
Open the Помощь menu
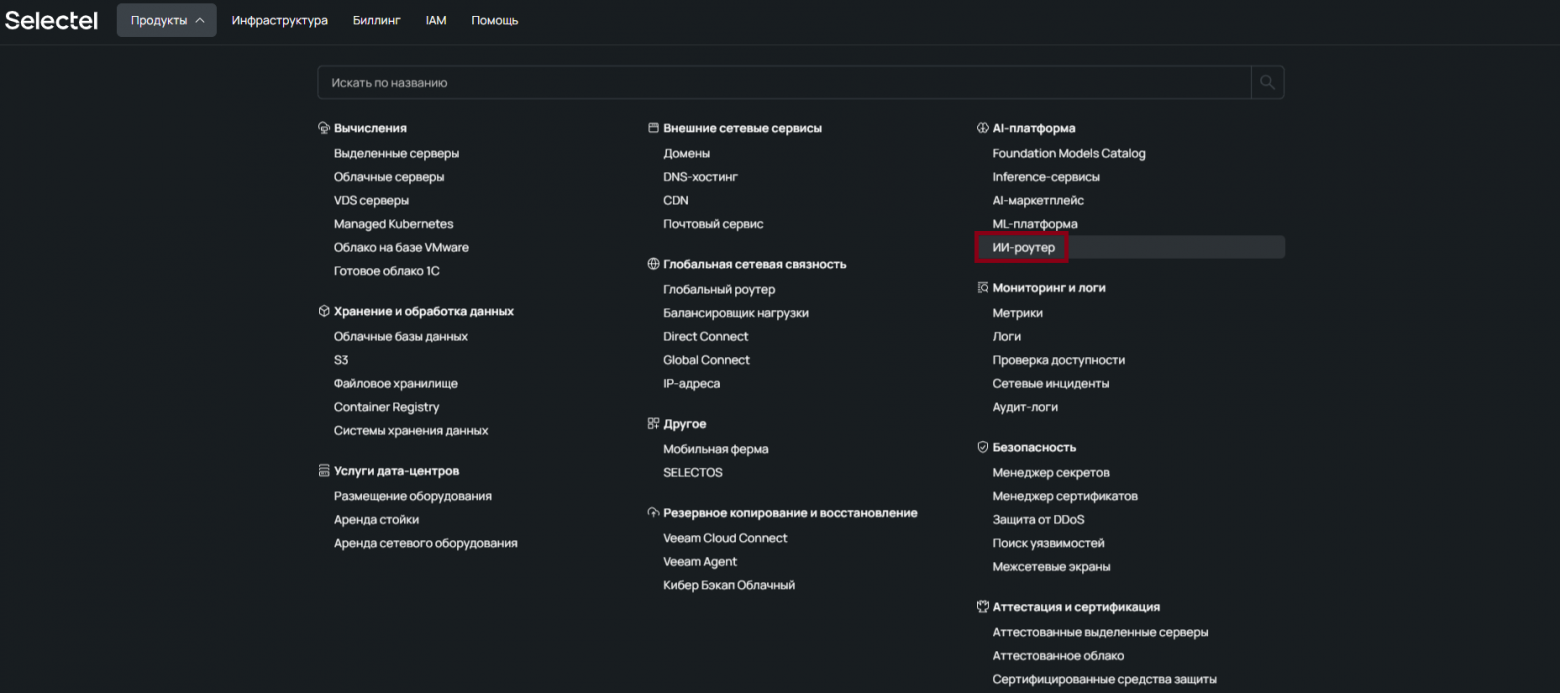point(495,20)
